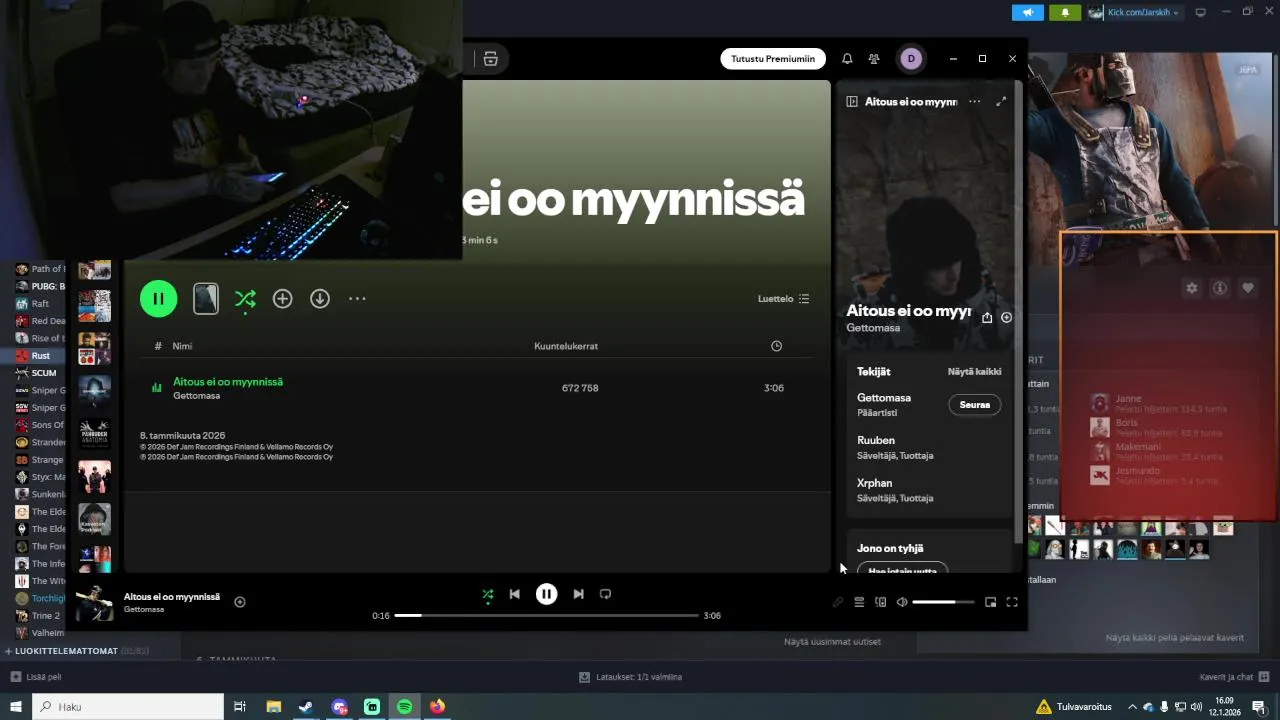Focus the Windows Haku search box
Image resolution: width=1280 pixels, height=720 pixels.
click(x=128, y=707)
